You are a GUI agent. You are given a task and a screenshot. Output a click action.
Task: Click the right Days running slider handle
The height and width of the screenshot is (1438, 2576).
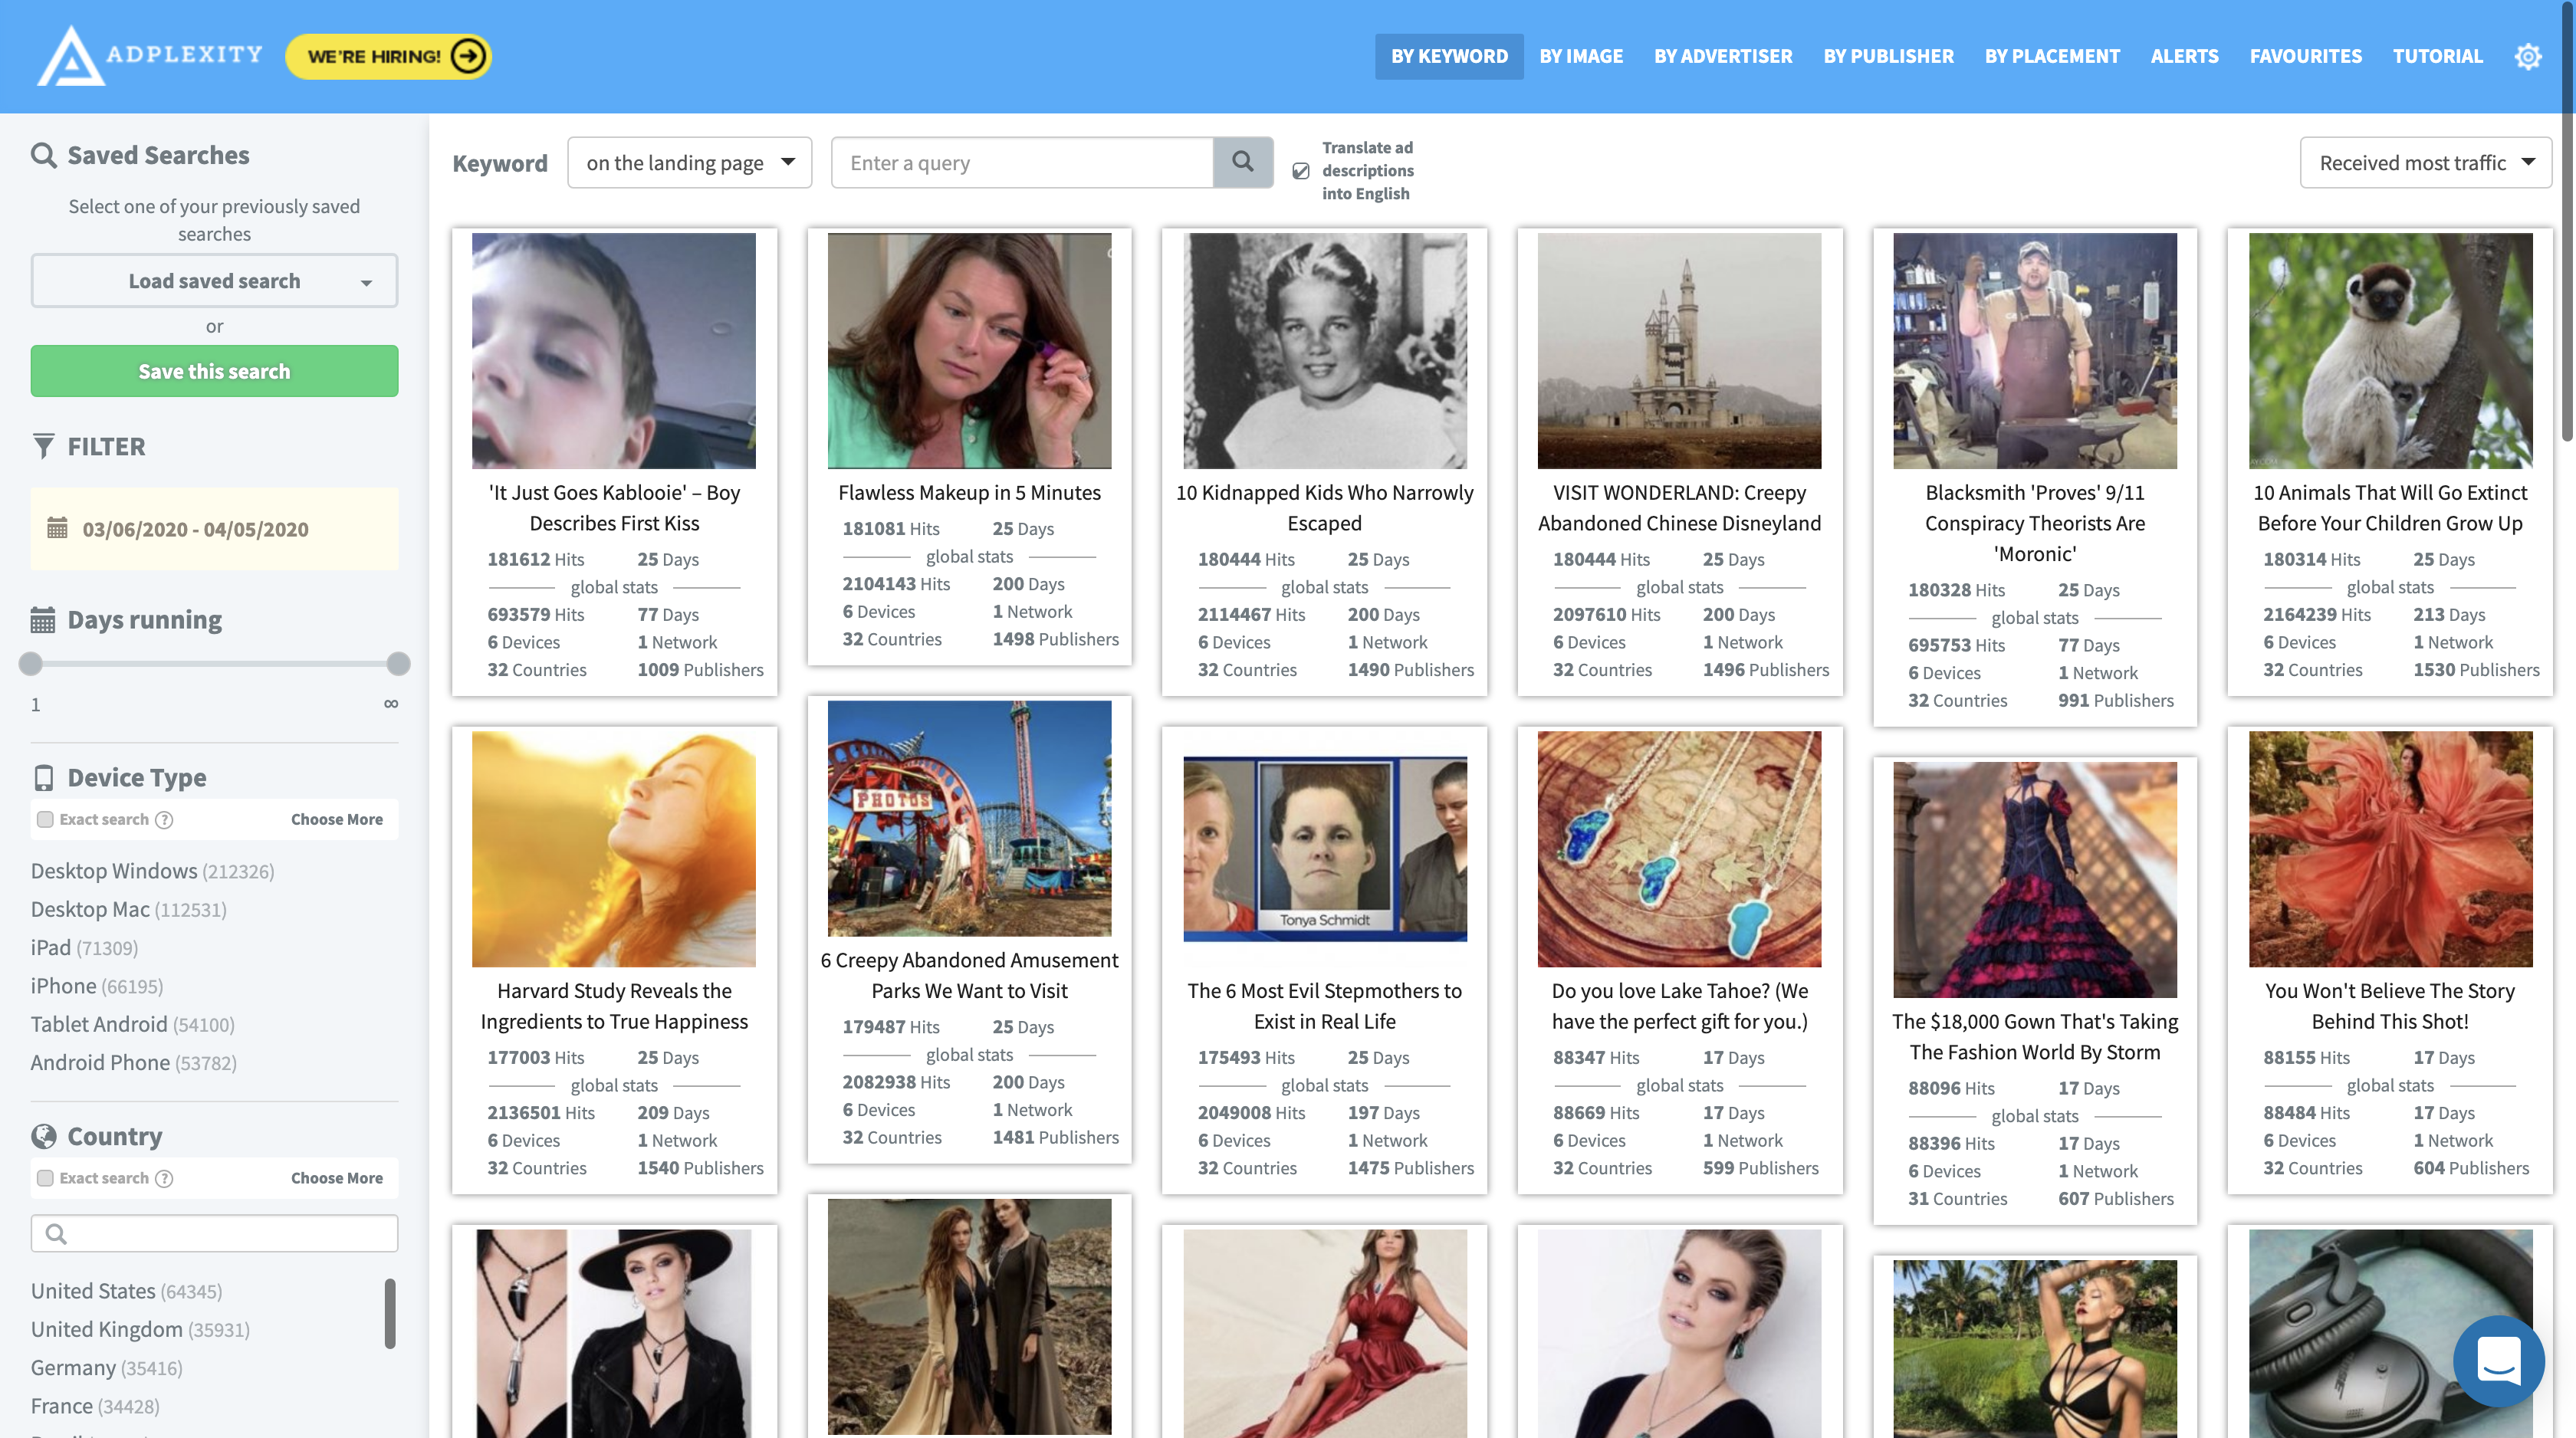click(x=398, y=663)
